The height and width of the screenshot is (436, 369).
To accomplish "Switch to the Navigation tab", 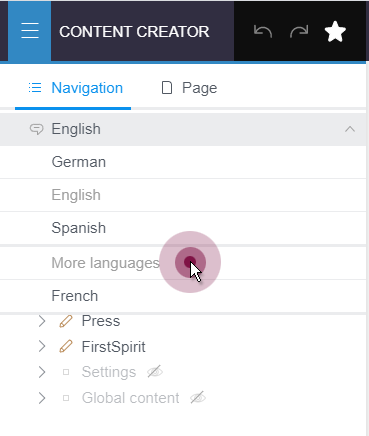I will pos(73,88).
